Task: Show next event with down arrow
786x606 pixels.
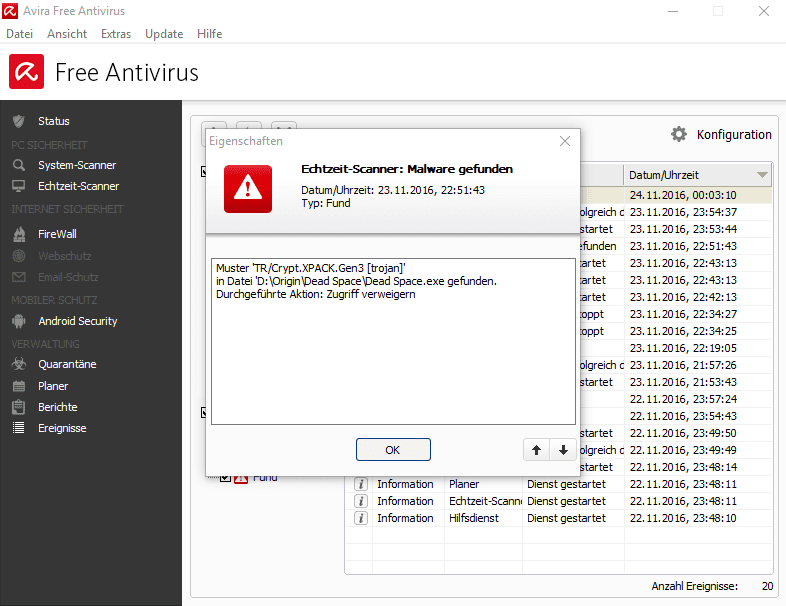Action: tap(563, 450)
